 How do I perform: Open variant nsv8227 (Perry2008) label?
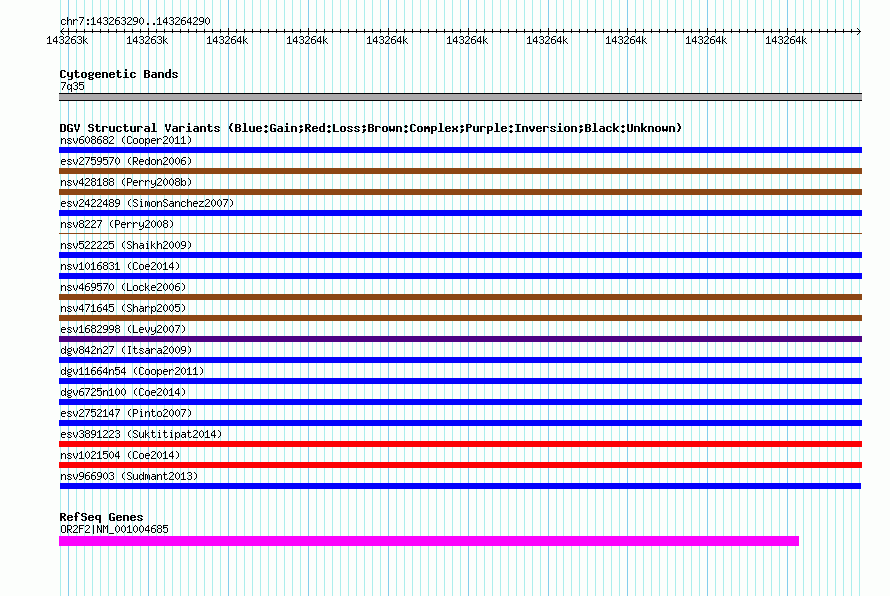point(117,224)
